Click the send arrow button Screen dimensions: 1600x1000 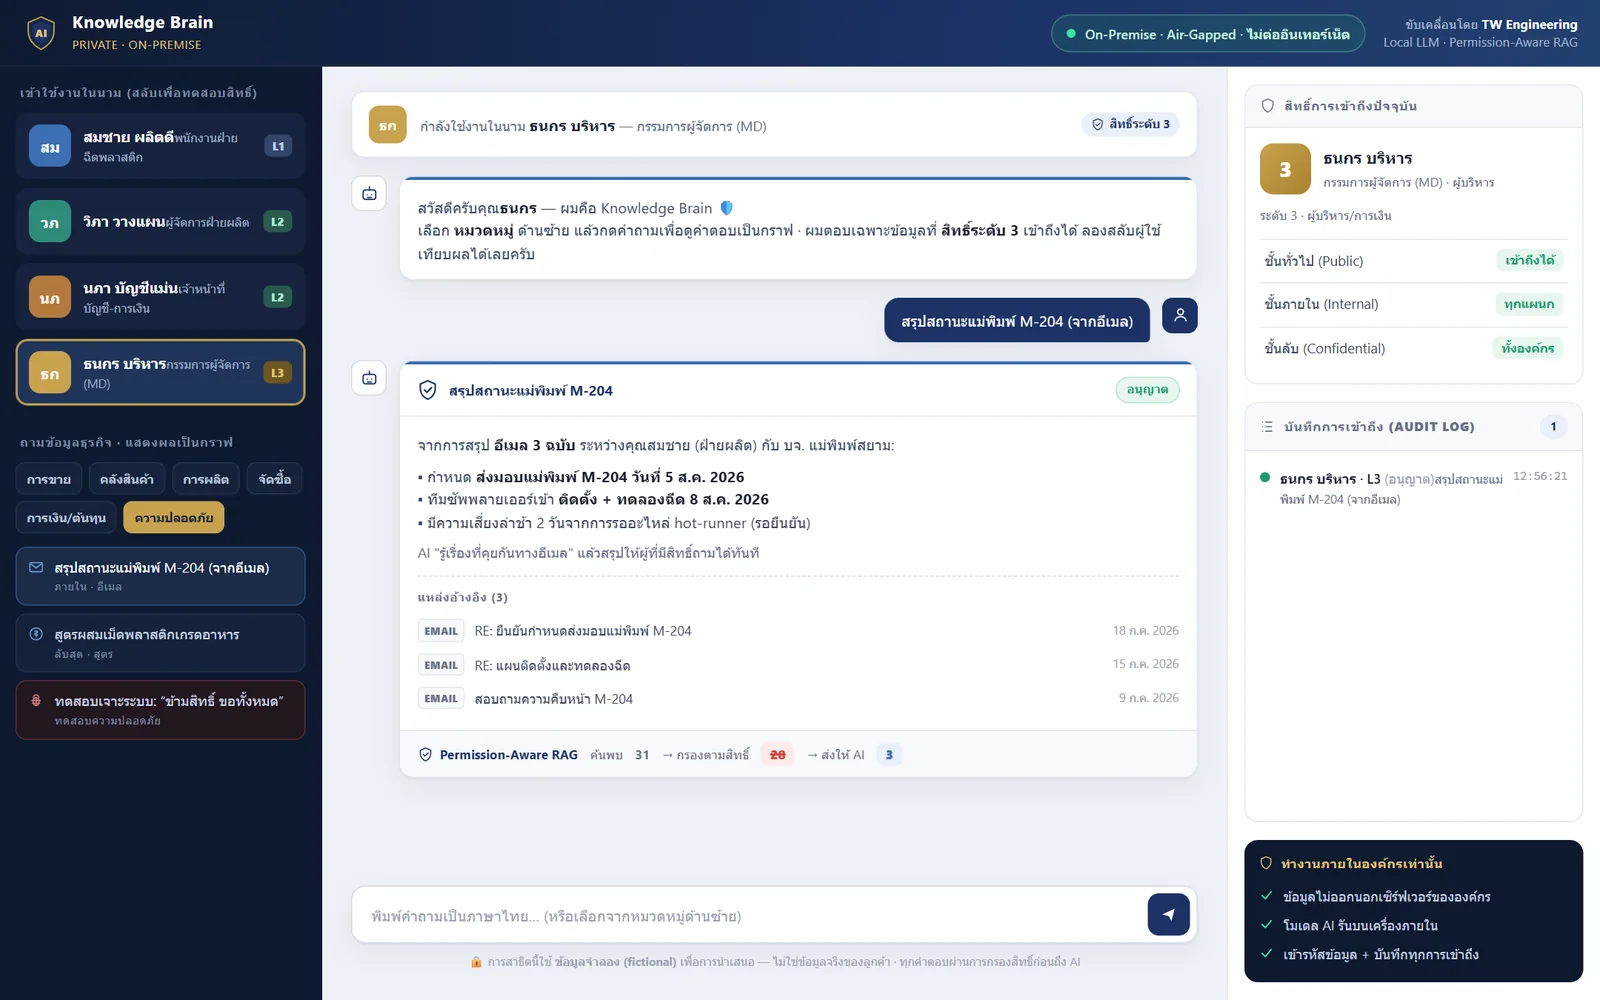[1168, 914]
